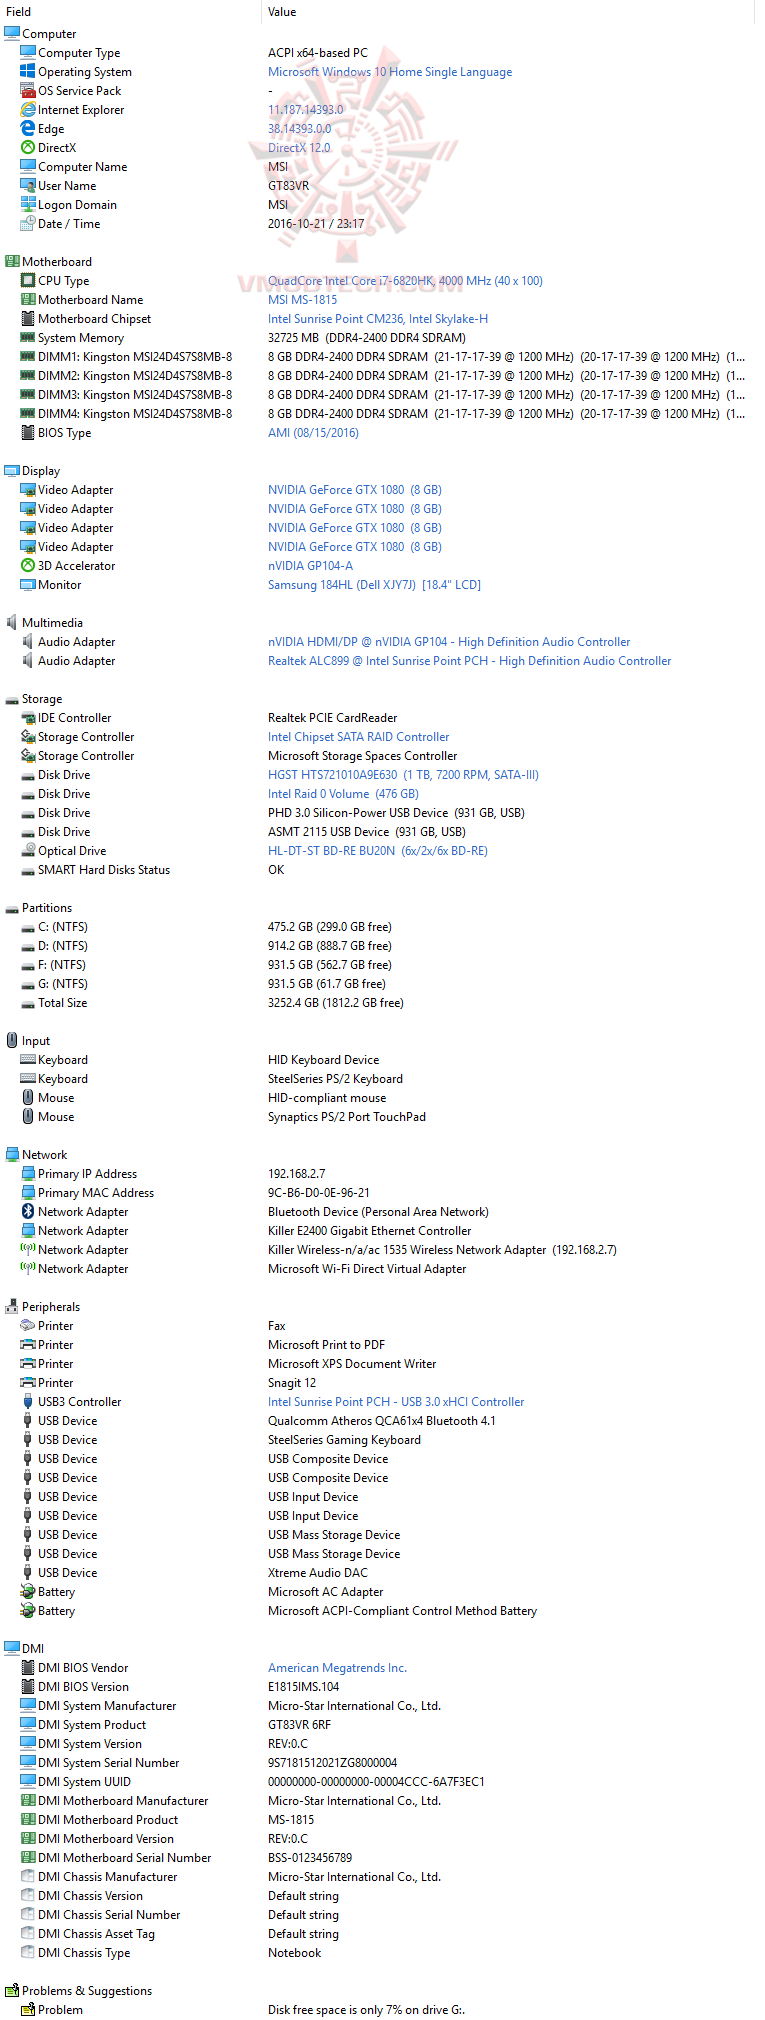Click the Motherboard category icon
Viewport: 765px width, 2020px height.
tap(12, 261)
